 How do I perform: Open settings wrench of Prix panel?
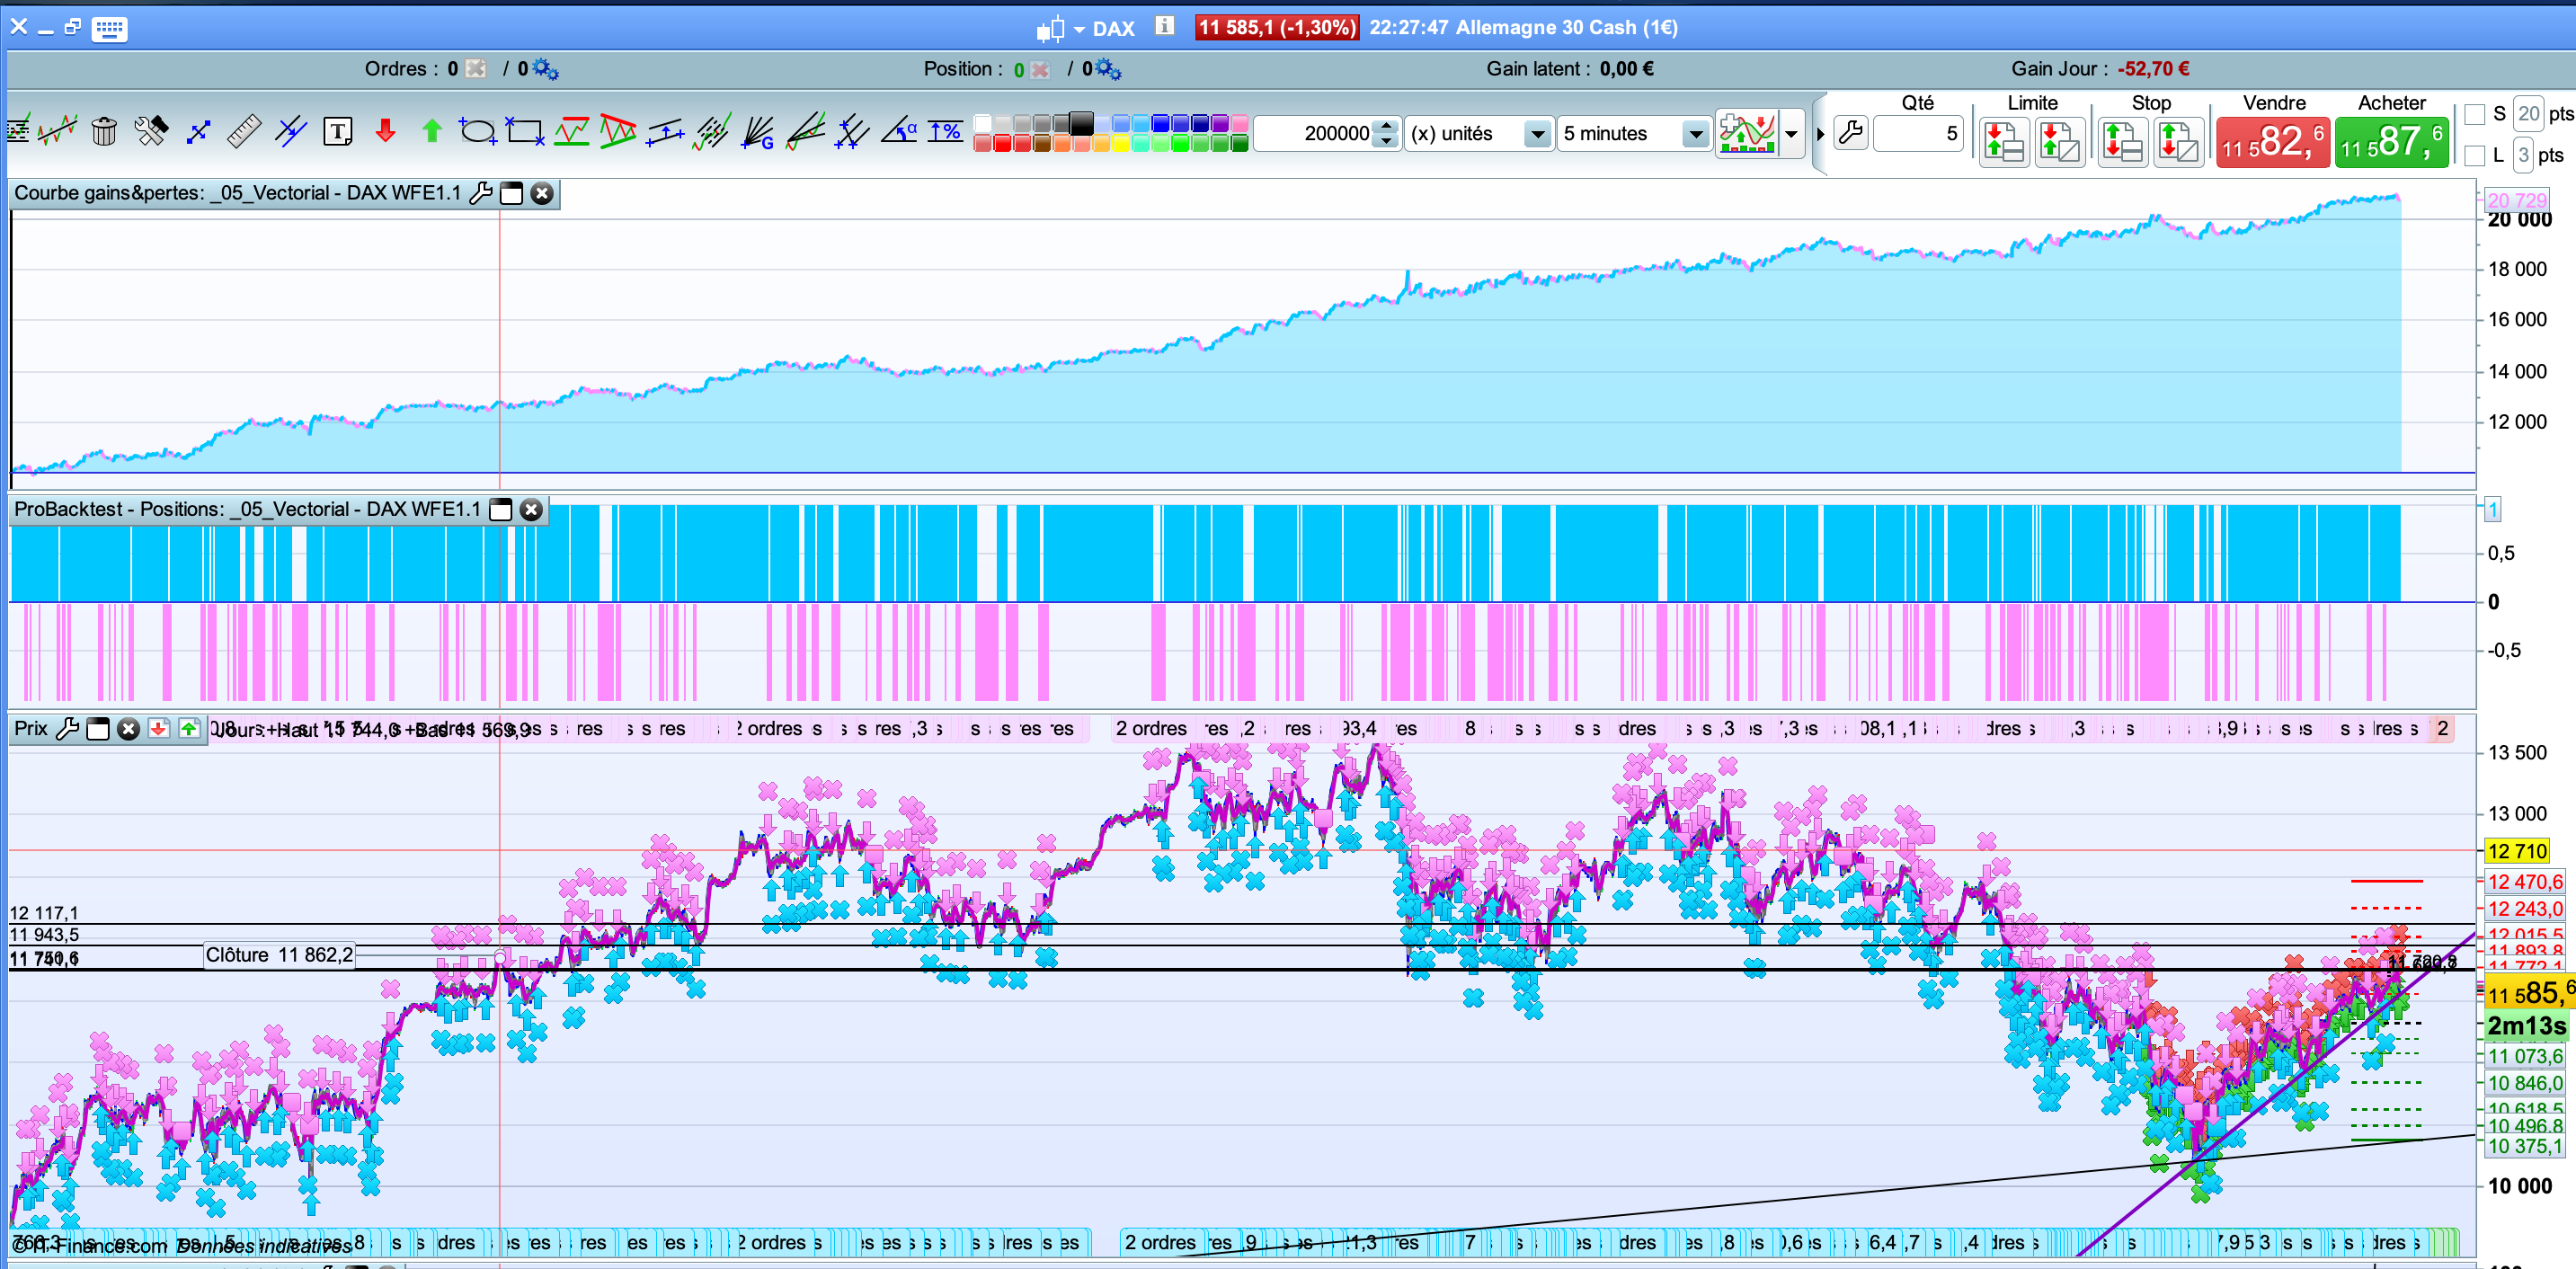[67, 729]
